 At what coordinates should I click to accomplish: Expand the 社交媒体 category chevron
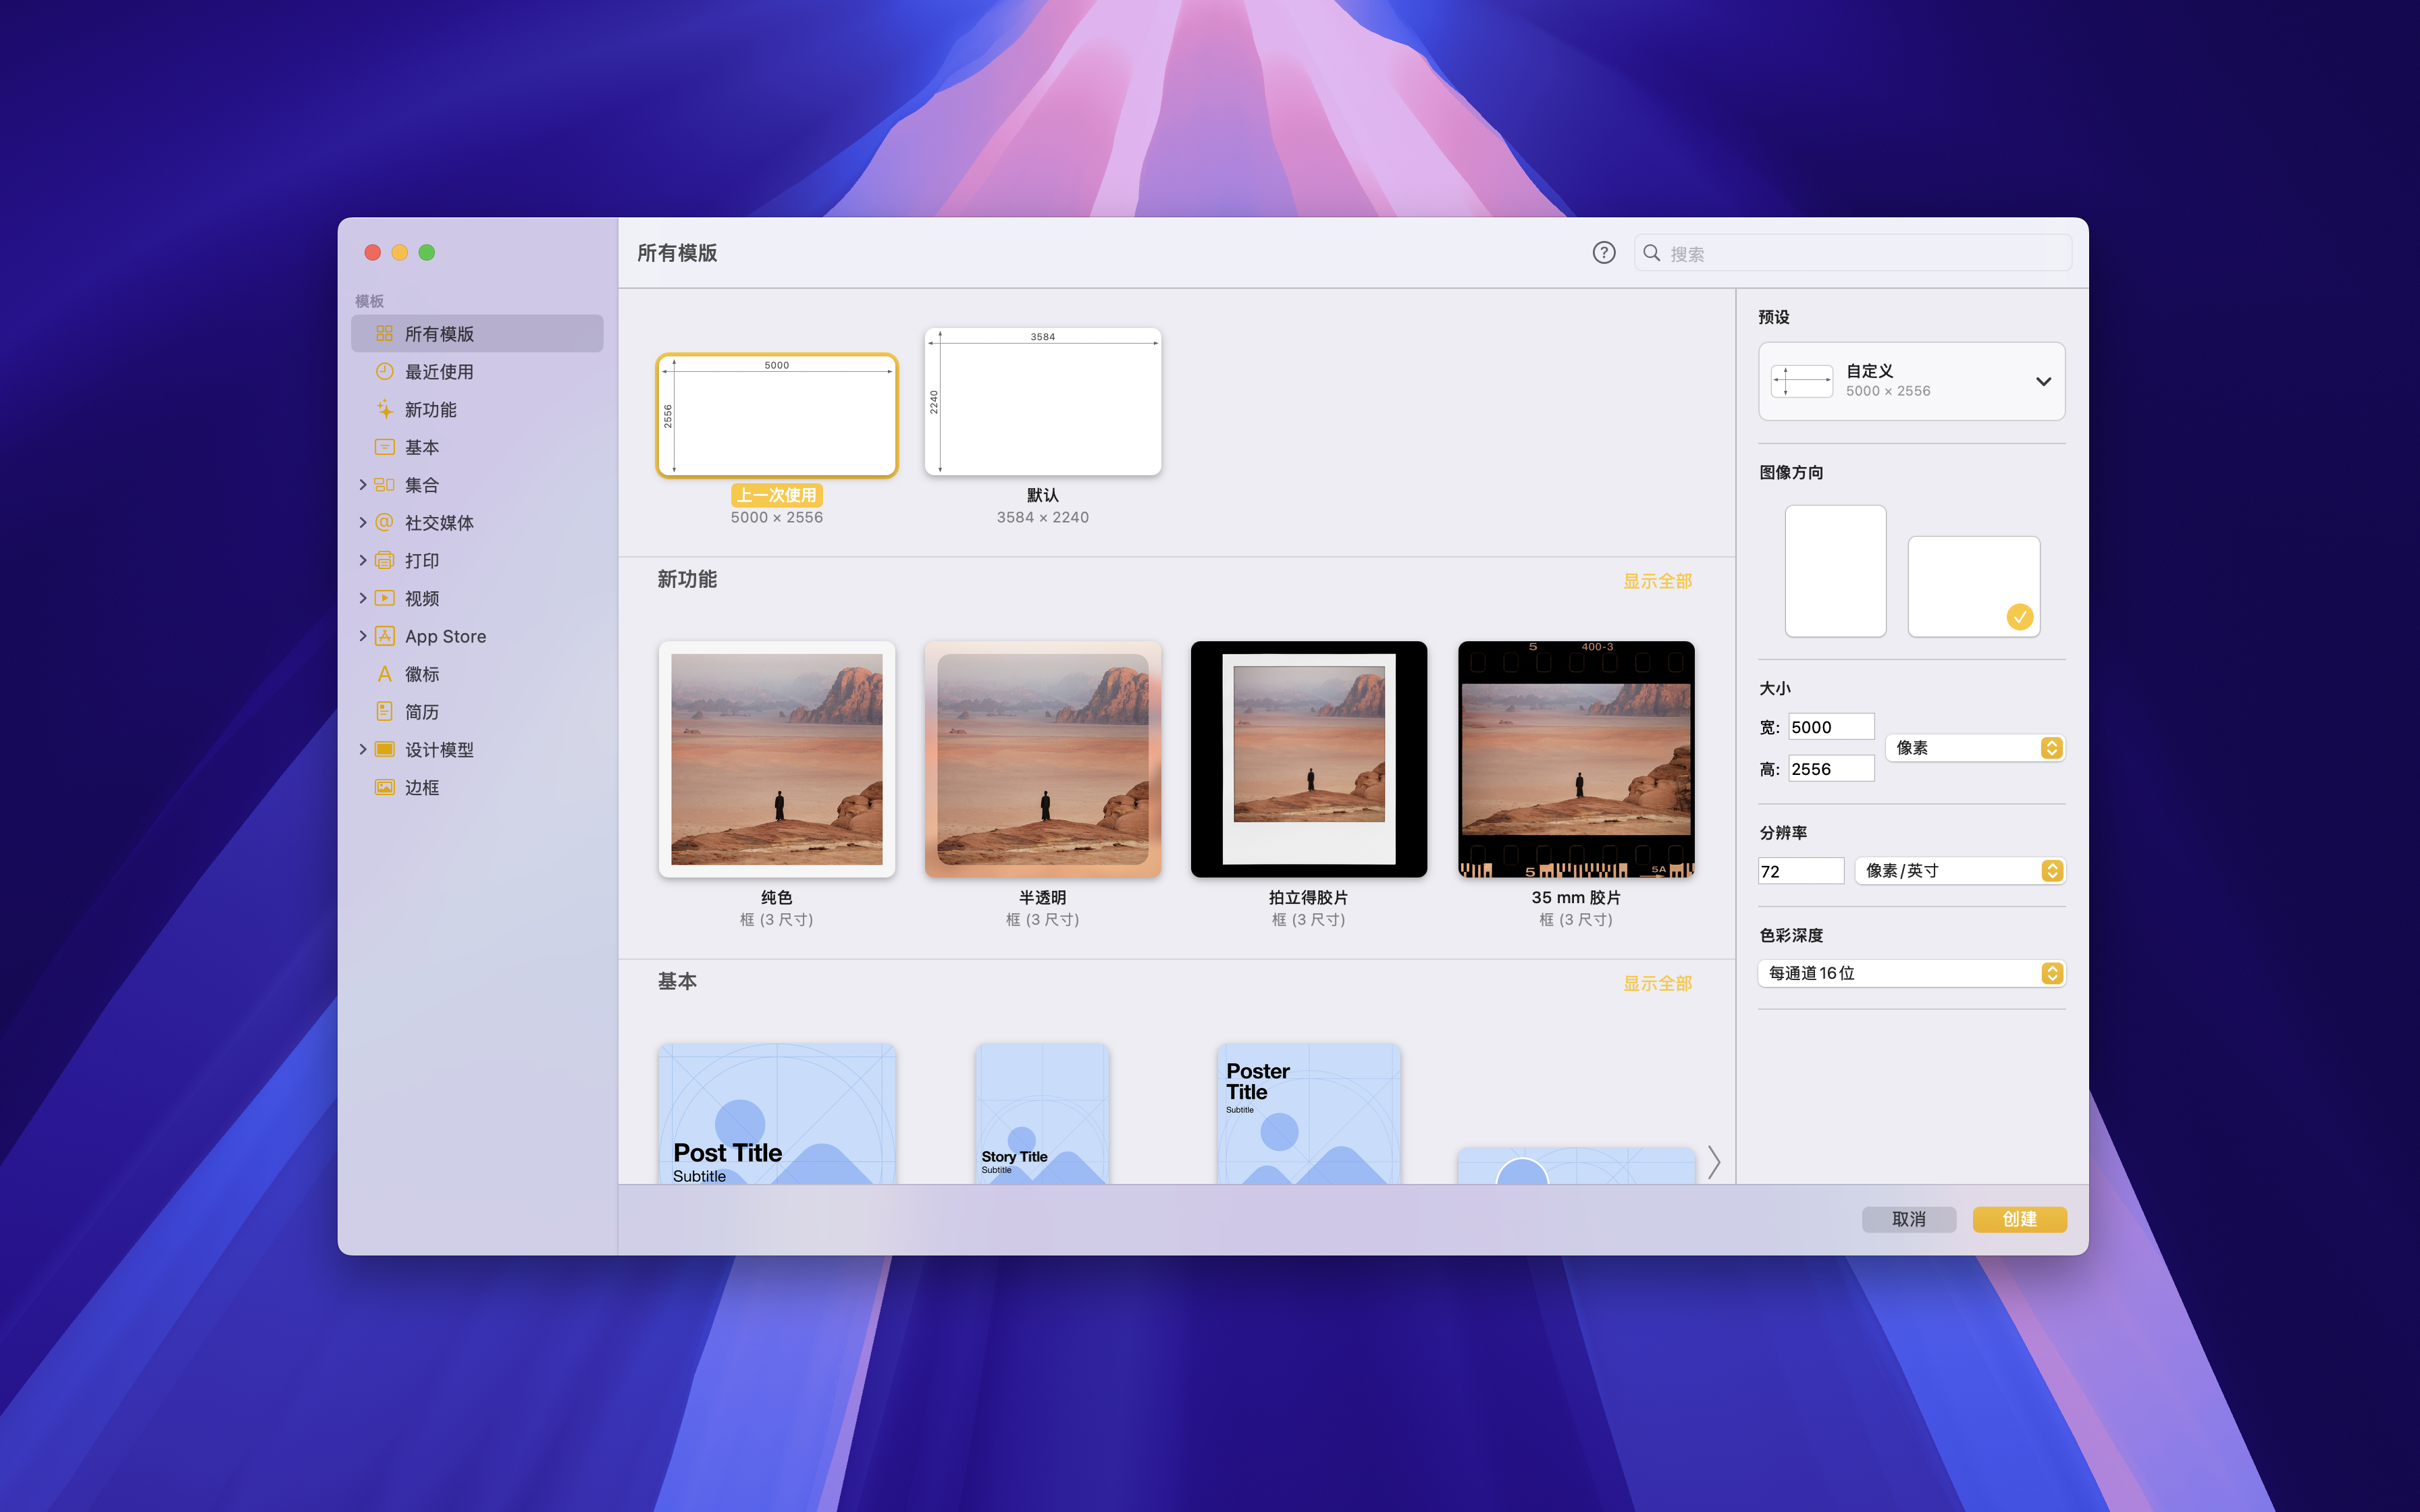363,522
